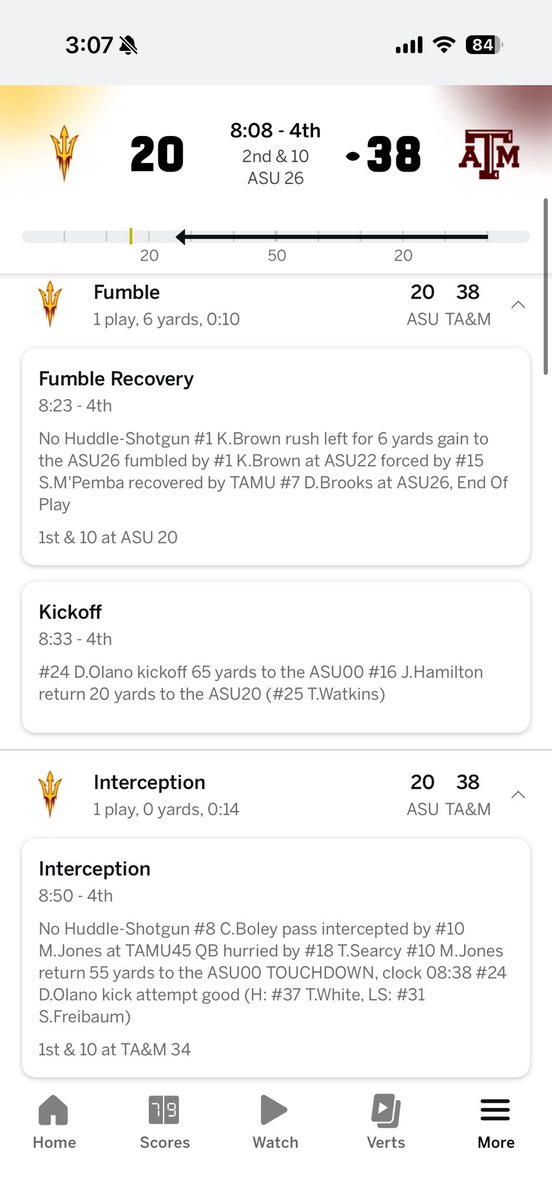The height and width of the screenshot is (1200, 552).
Task: Tap the Texas A&M logo in header
Action: pyautogui.click(x=489, y=155)
